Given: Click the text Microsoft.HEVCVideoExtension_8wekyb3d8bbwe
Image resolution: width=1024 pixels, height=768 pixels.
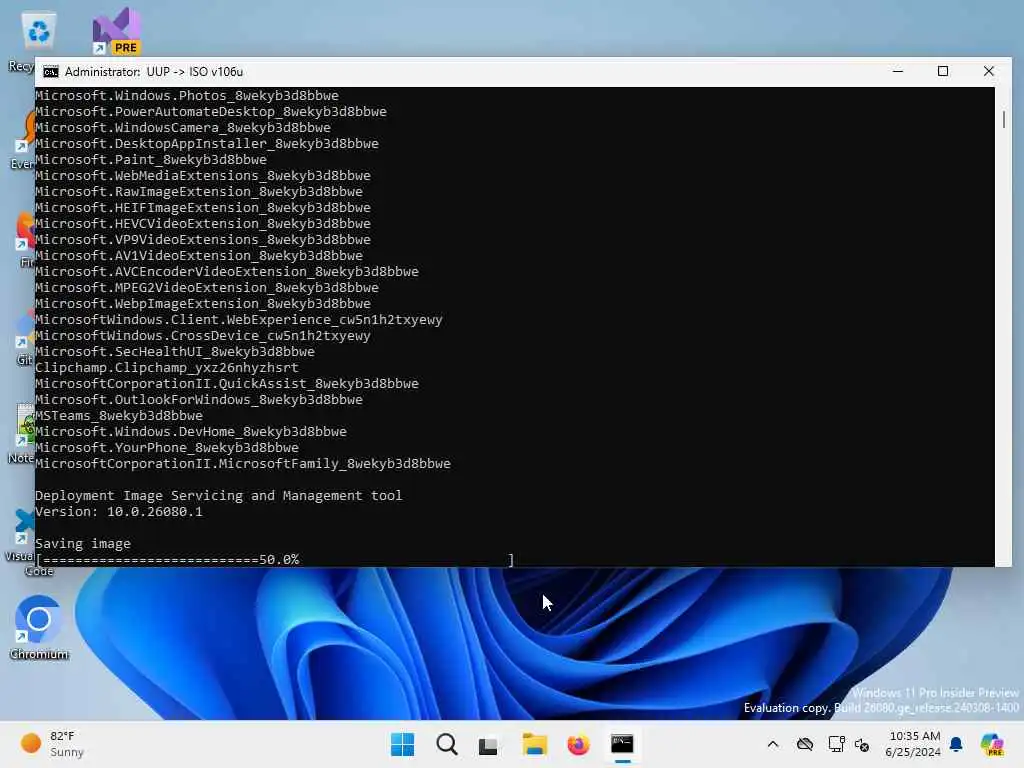Looking at the screenshot, I should [x=203, y=224].
